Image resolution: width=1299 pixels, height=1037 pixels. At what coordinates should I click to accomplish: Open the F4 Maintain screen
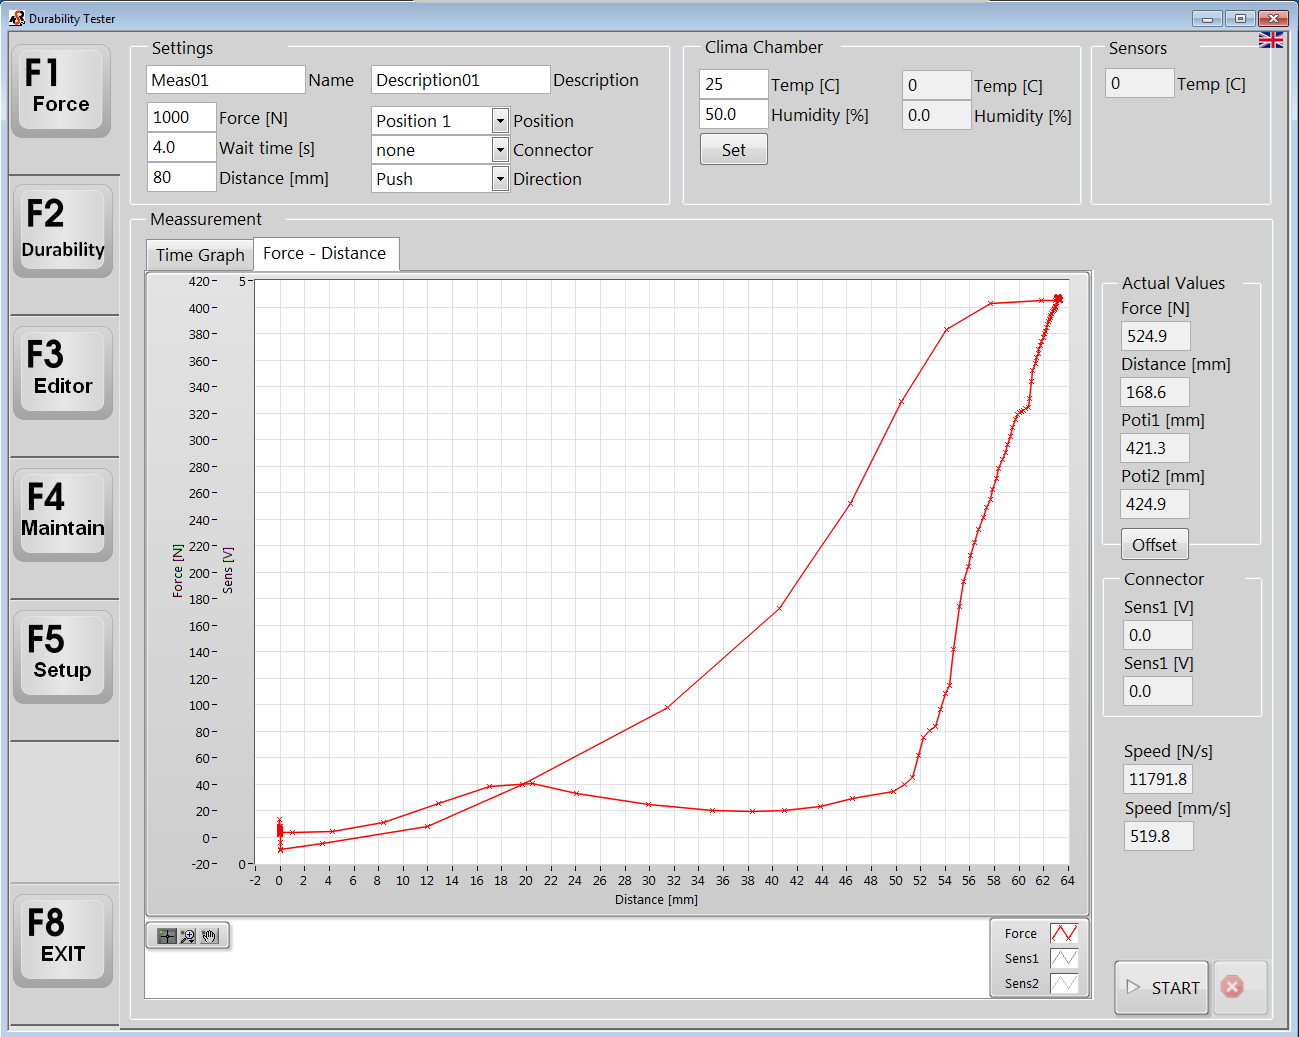(63, 513)
